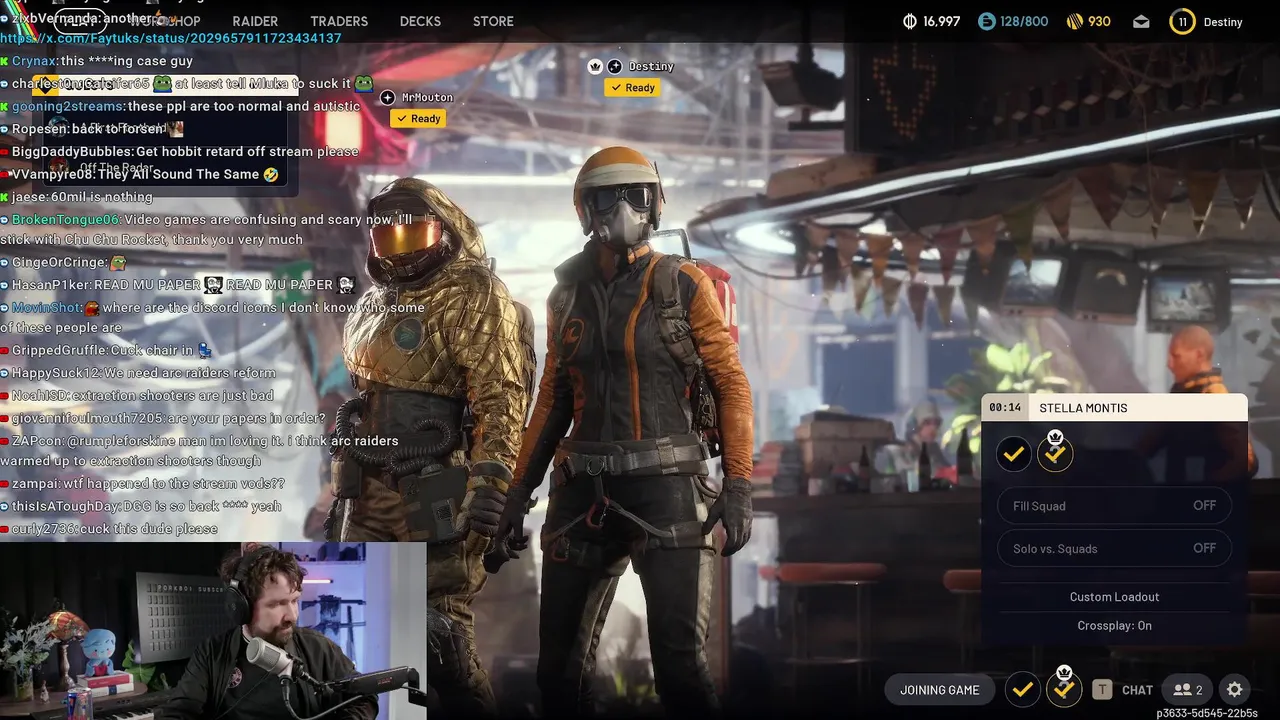Click chat username curly2736
Screen dimensions: 1280x720
pyautogui.click(x=41, y=528)
